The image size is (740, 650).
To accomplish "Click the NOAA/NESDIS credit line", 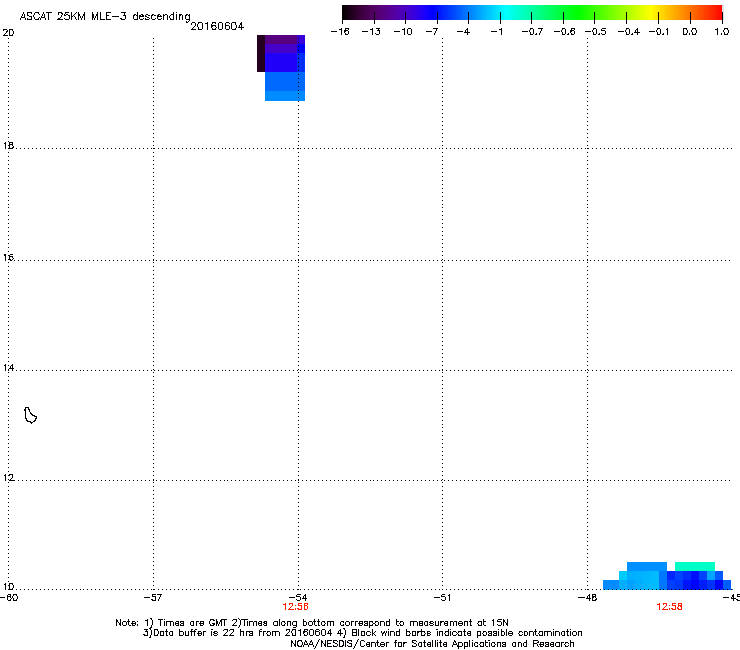I will (x=432, y=644).
